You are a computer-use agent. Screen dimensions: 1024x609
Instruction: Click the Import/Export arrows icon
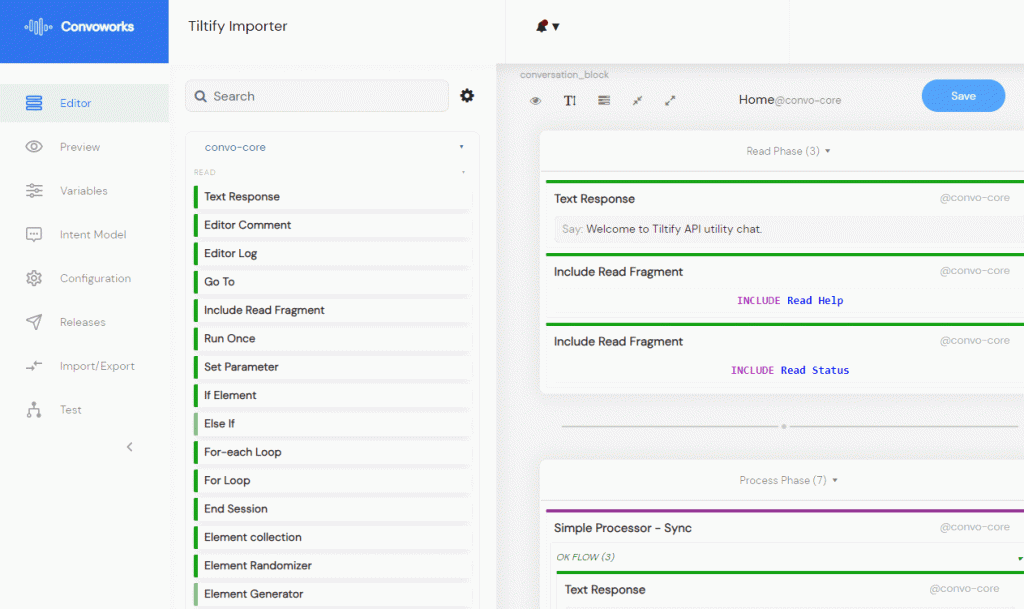(x=34, y=366)
